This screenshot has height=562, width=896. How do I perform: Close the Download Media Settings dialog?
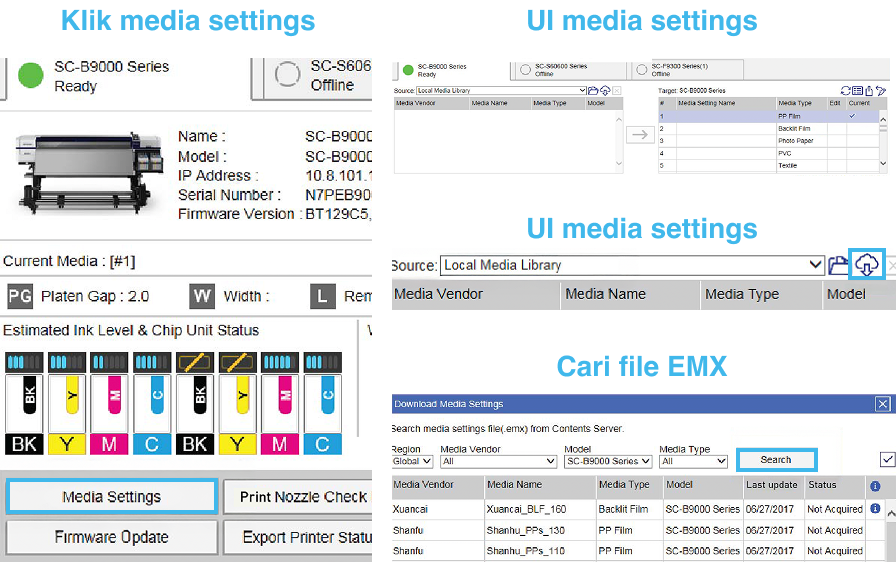tap(883, 404)
